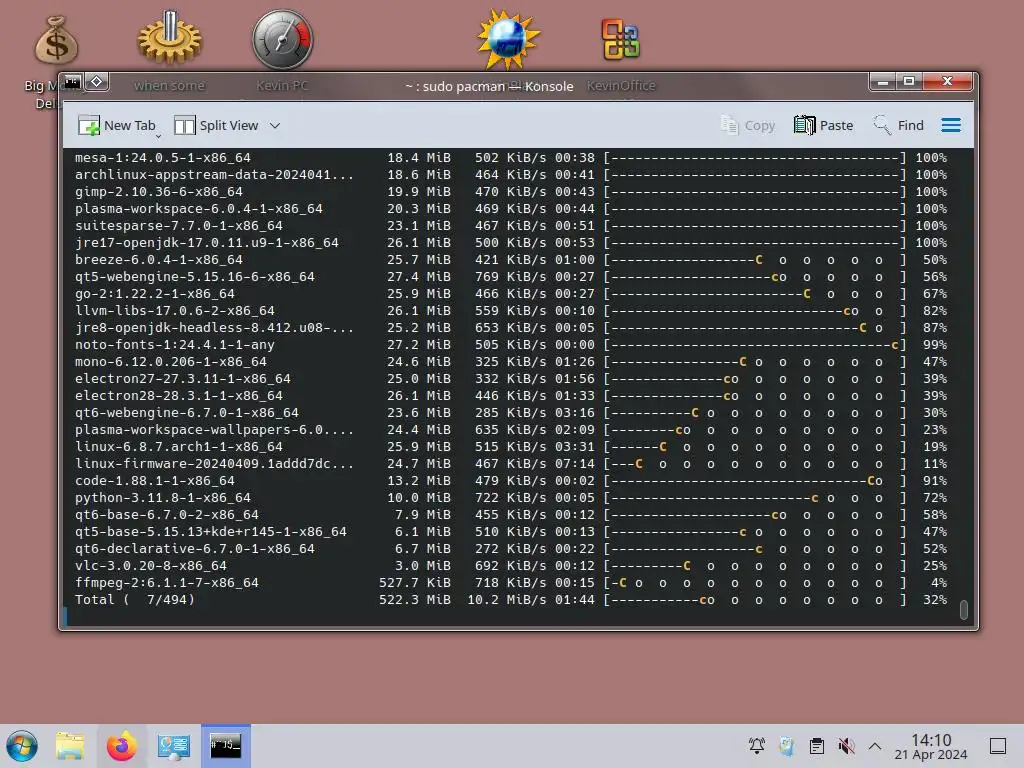Click the muted volume tray icon
The image size is (1024, 768).
[x=846, y=746]
